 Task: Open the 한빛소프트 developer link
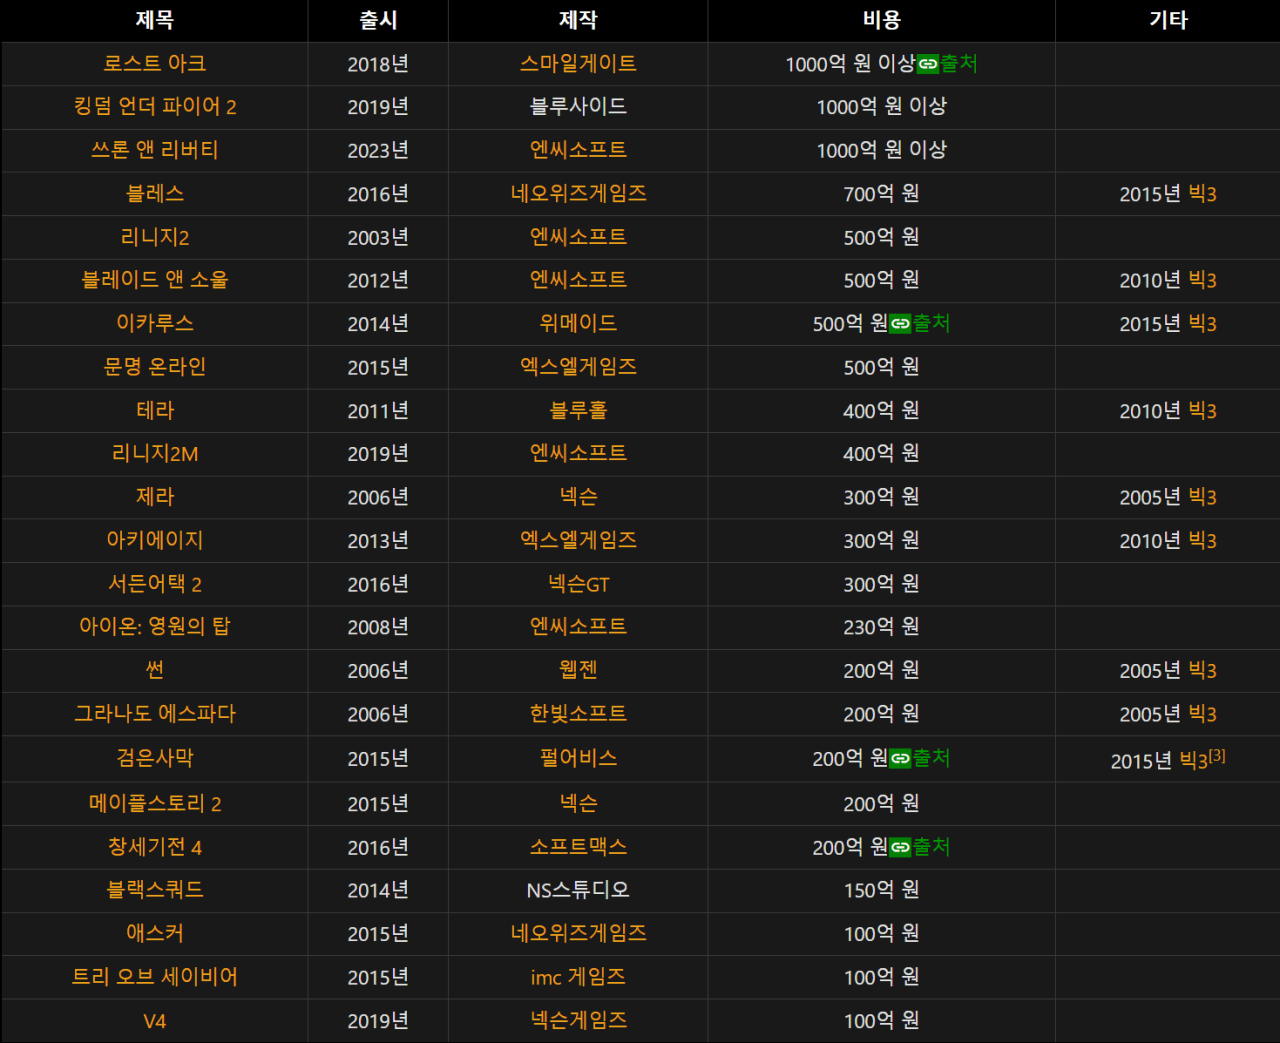(x=578, y=714)
